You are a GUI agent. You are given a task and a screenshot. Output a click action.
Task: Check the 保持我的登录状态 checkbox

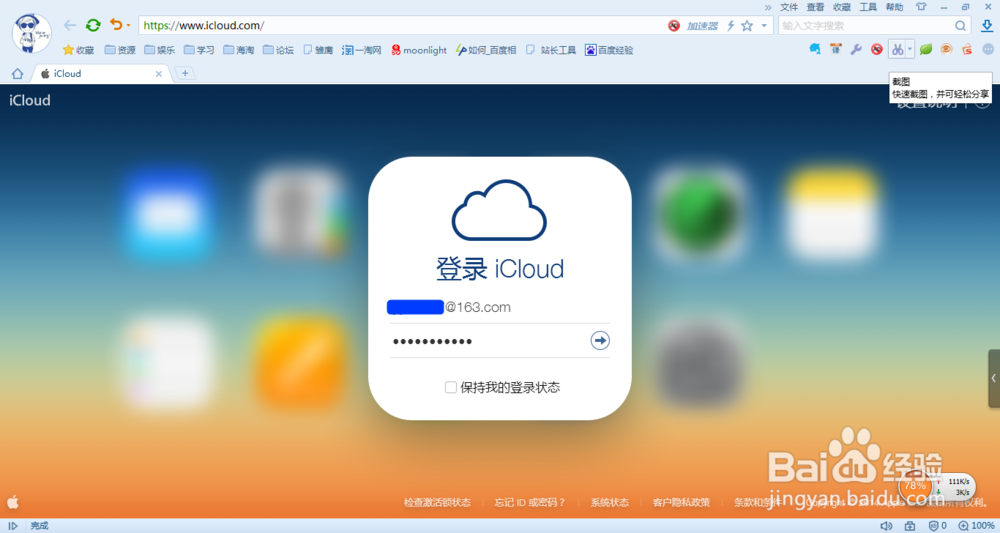click(450, 387)
